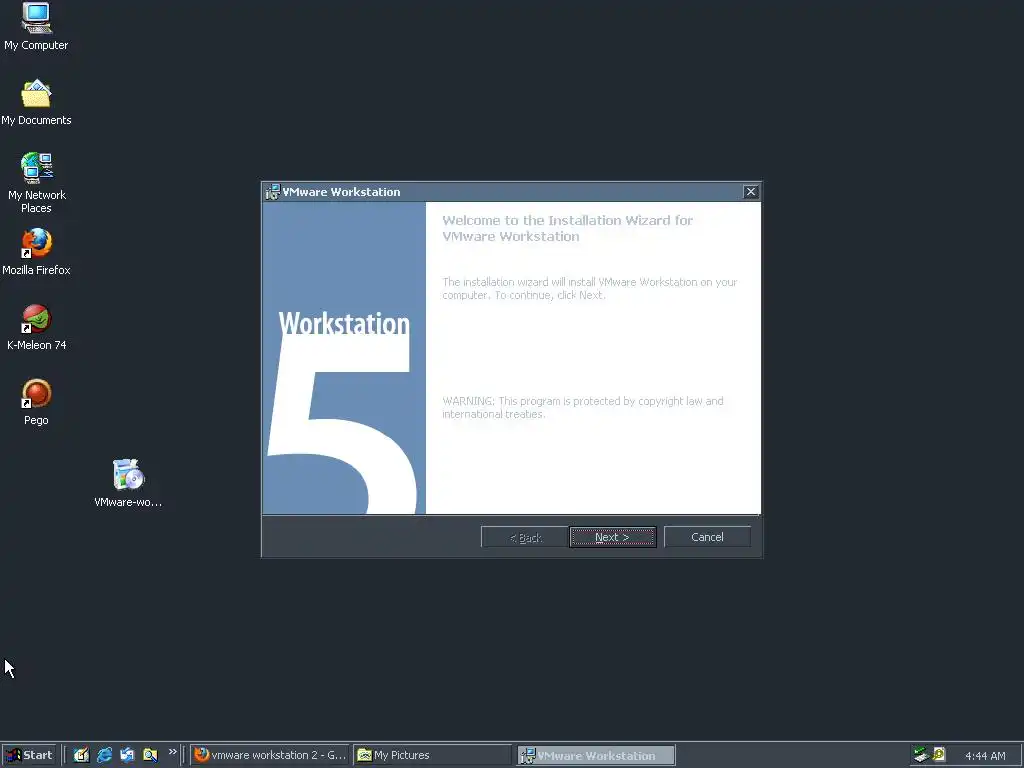
Task: Cancel the VMware Workstation installation
Action: (707, 537)
